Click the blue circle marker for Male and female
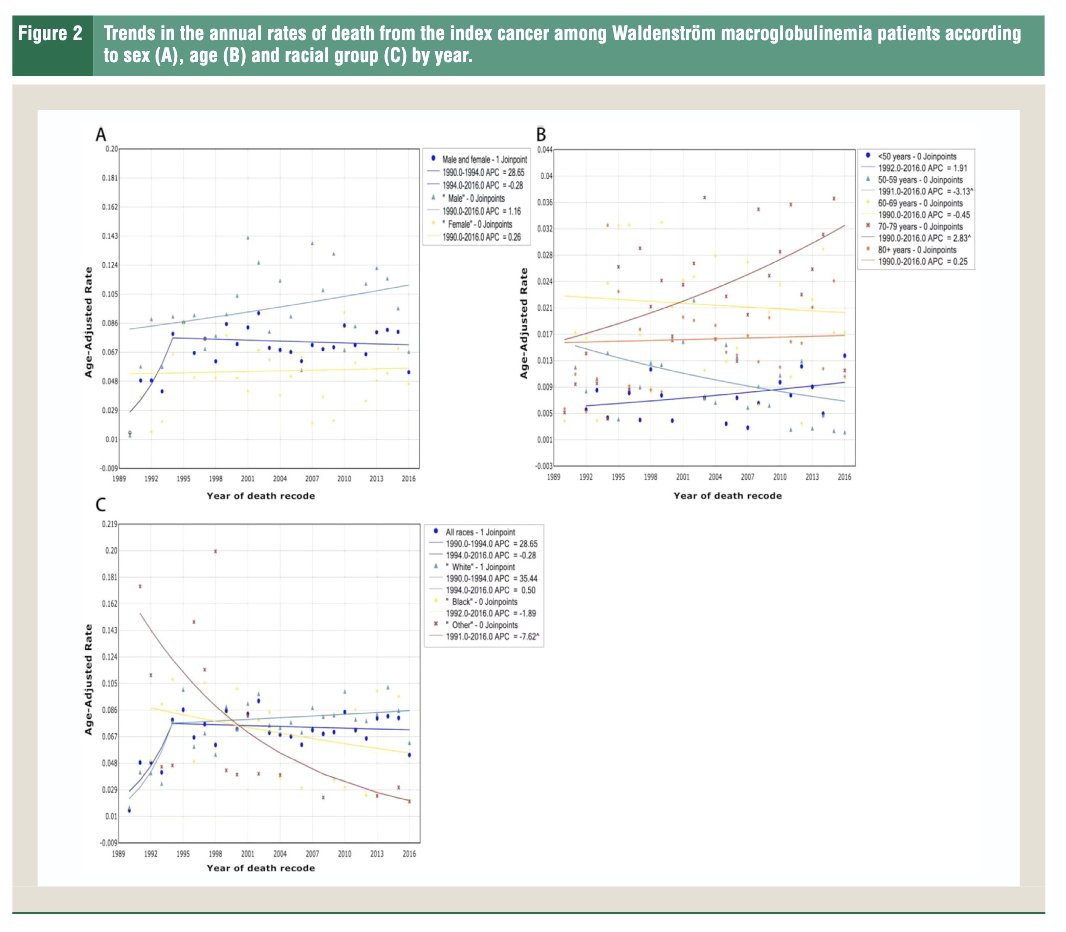1066x932 pixels. click(x=431, y=158)
